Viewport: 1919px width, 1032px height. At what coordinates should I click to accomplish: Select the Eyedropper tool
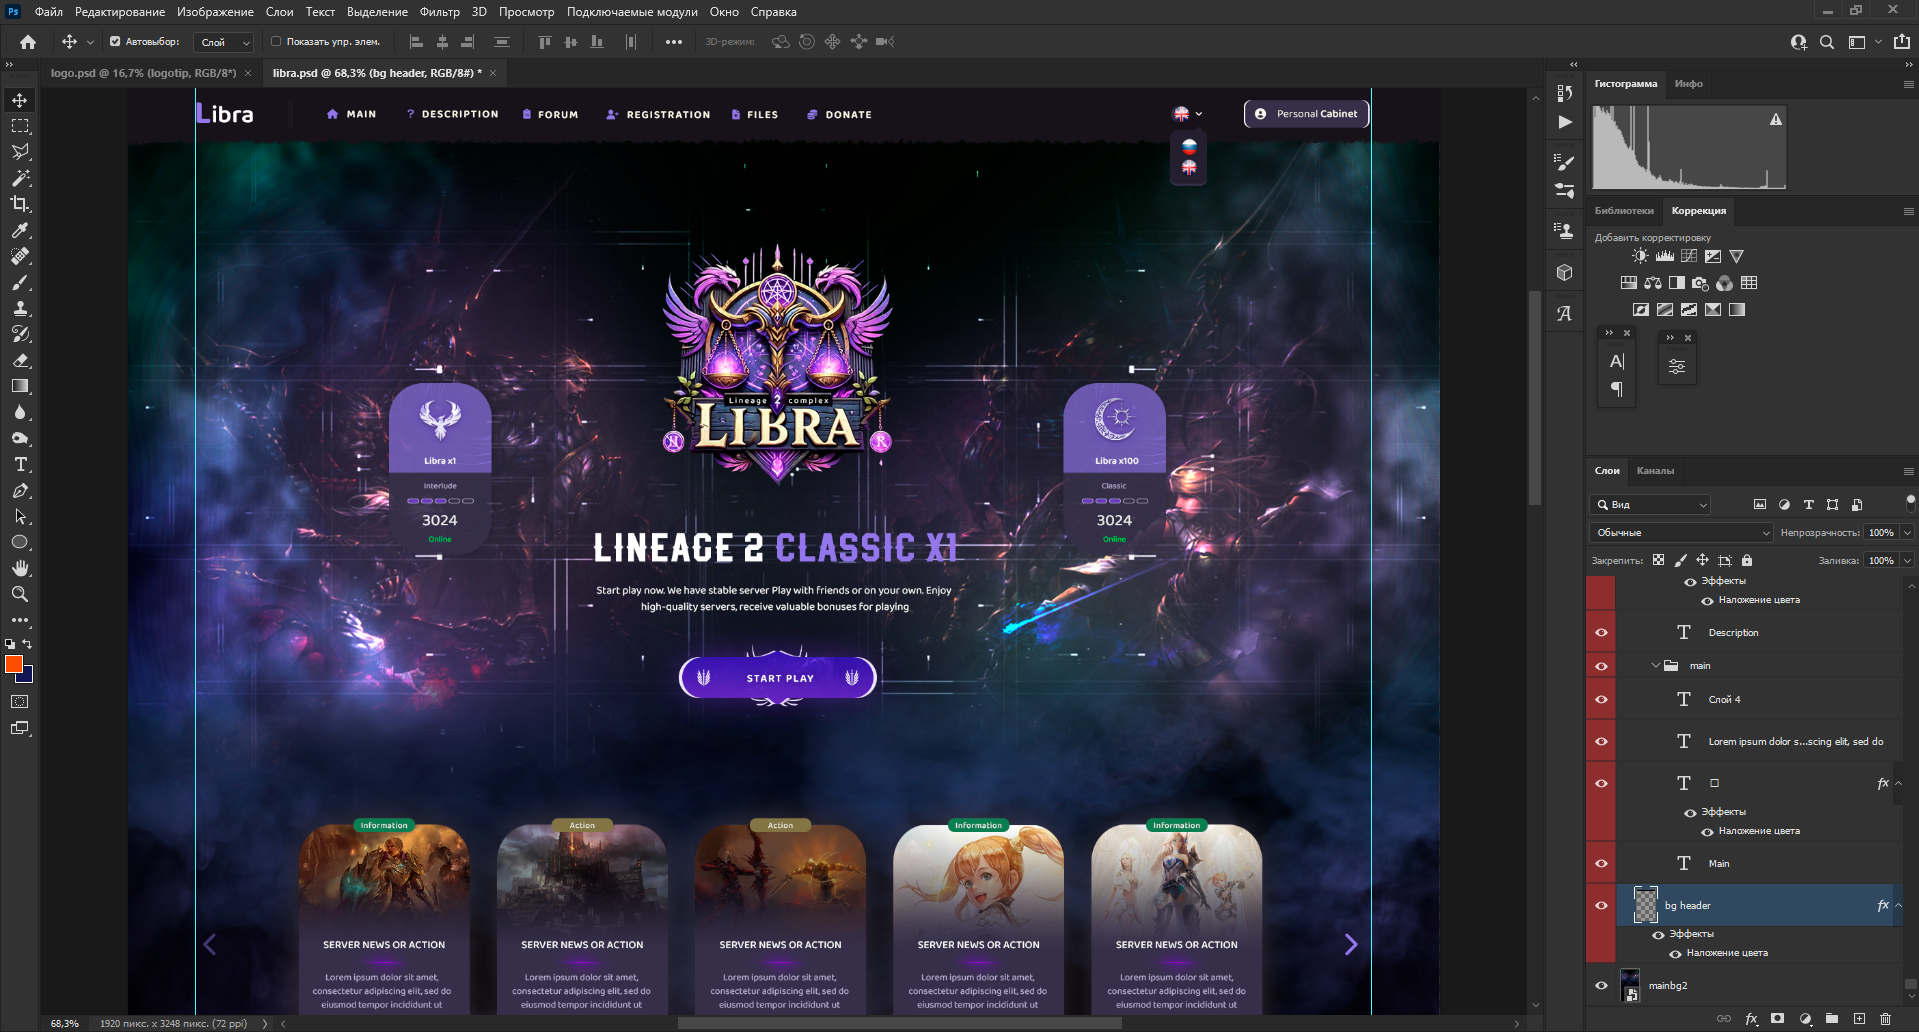[20, 230]
